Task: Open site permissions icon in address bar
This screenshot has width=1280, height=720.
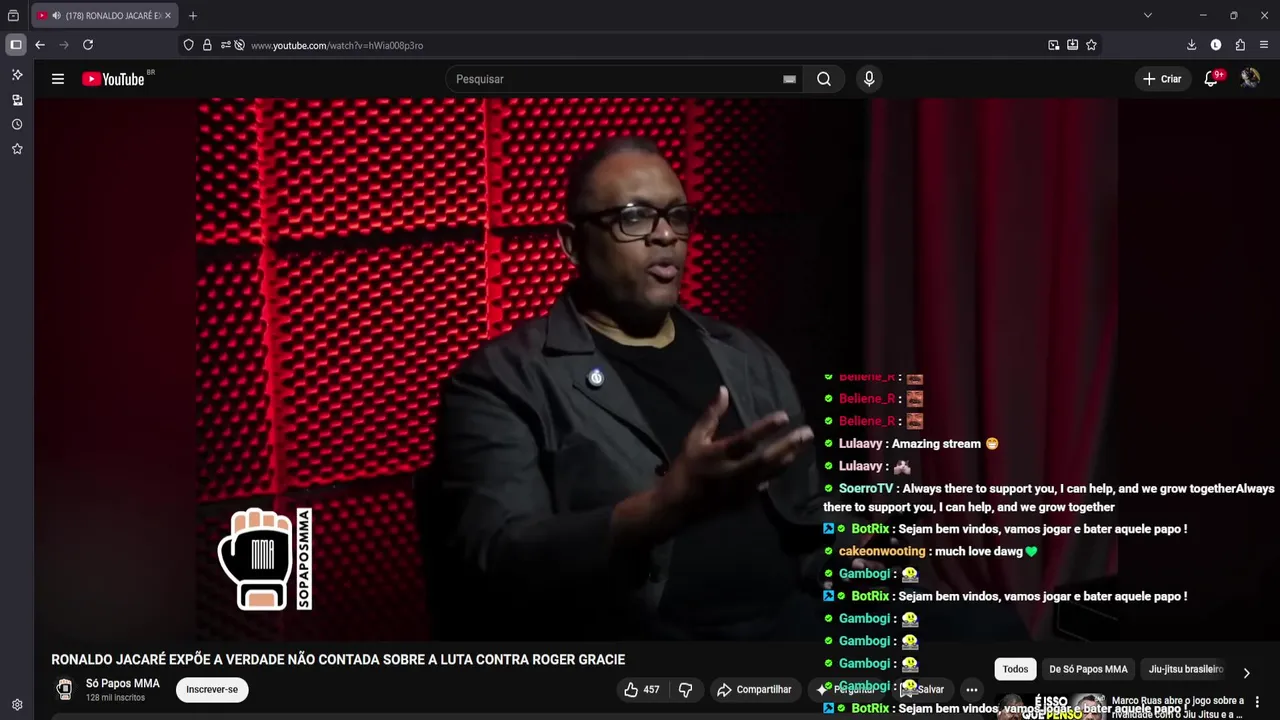Action: click(225, 45)
